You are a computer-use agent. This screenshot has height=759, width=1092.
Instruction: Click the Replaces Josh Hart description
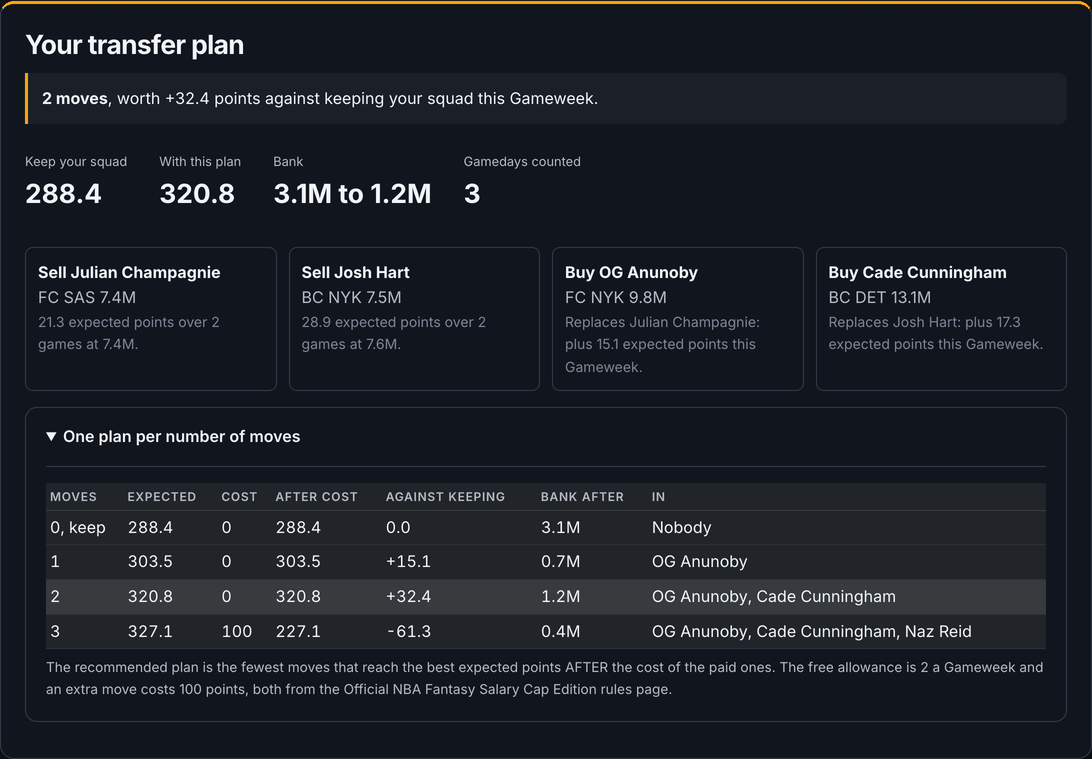coord(935,333)
